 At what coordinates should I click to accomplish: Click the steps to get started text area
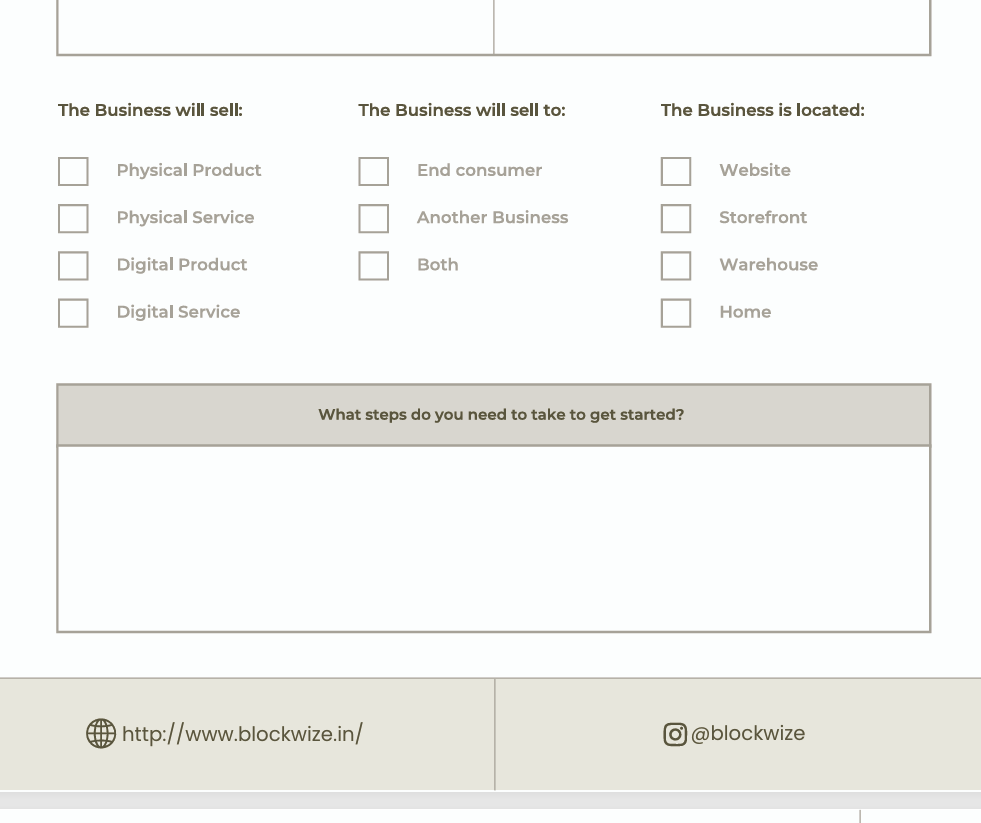pos(494,538)
